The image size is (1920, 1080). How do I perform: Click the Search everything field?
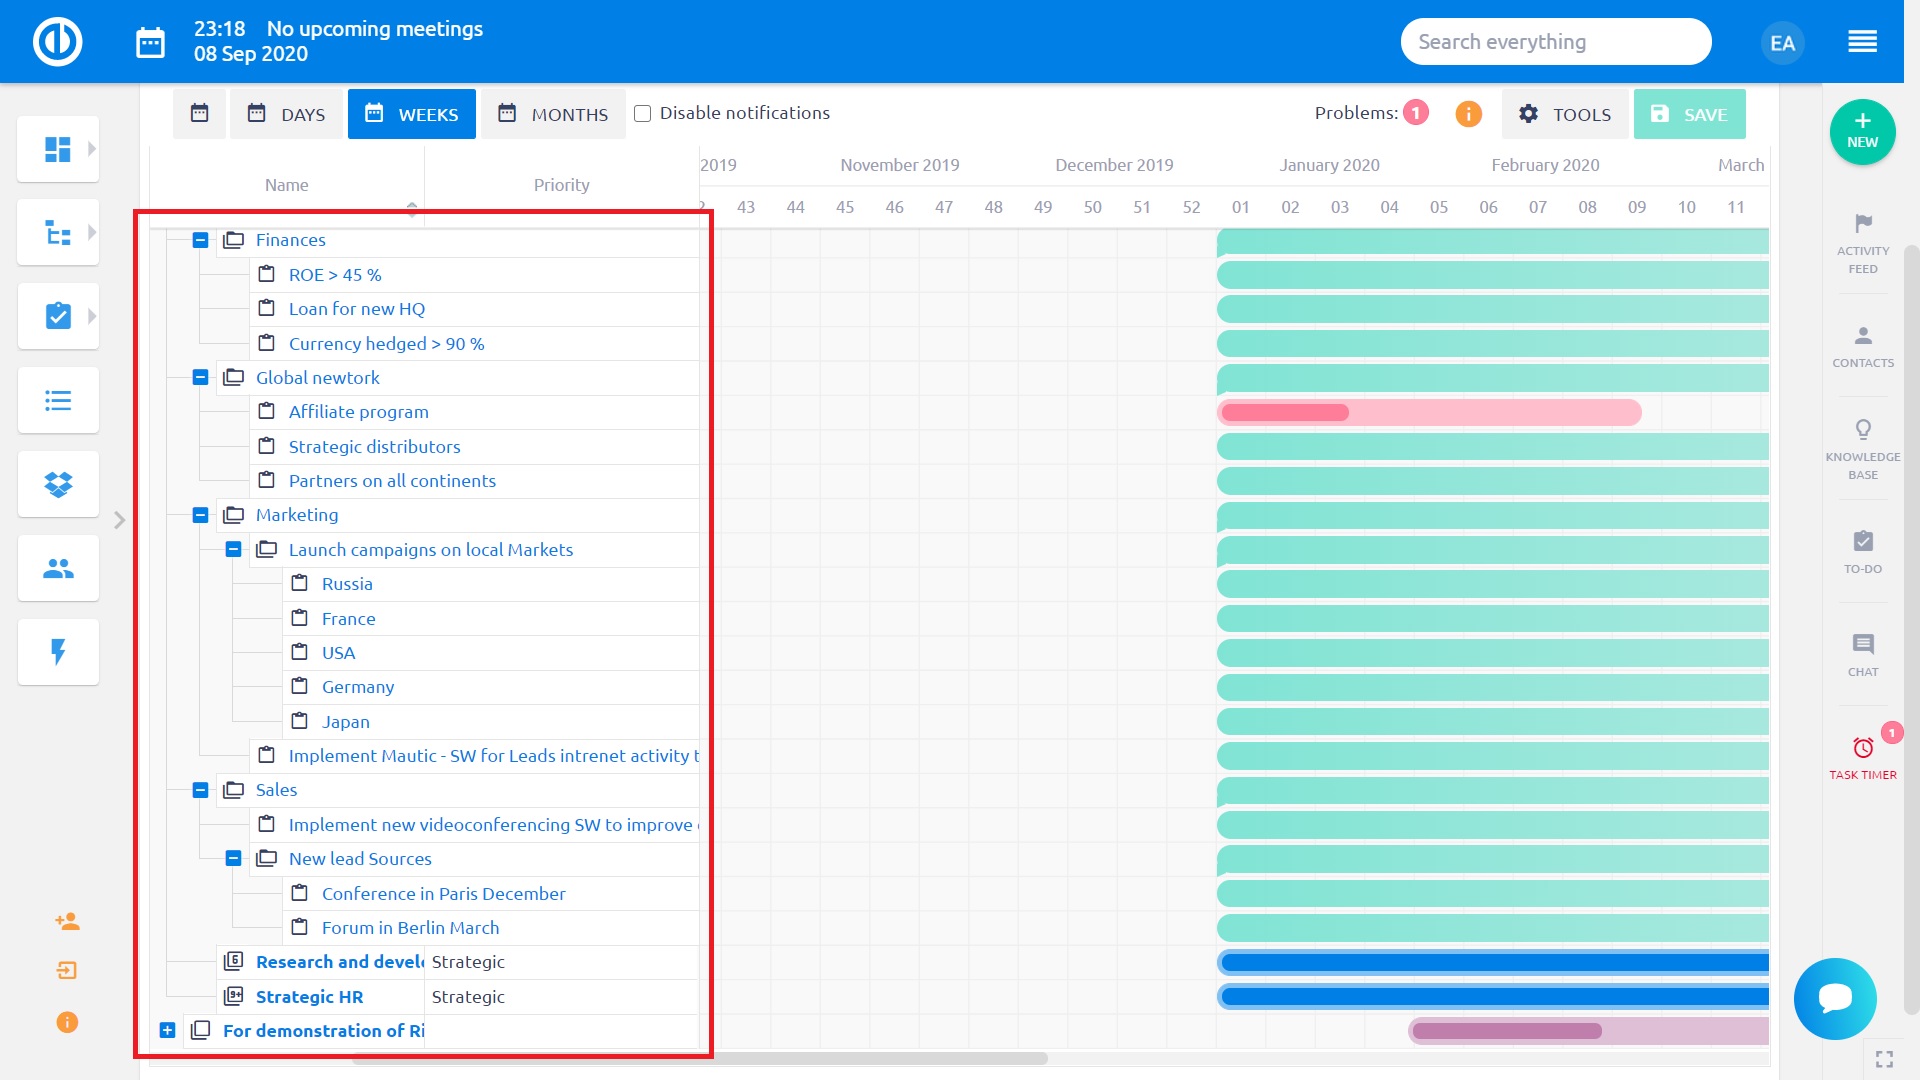click(x=1555, y=42)
